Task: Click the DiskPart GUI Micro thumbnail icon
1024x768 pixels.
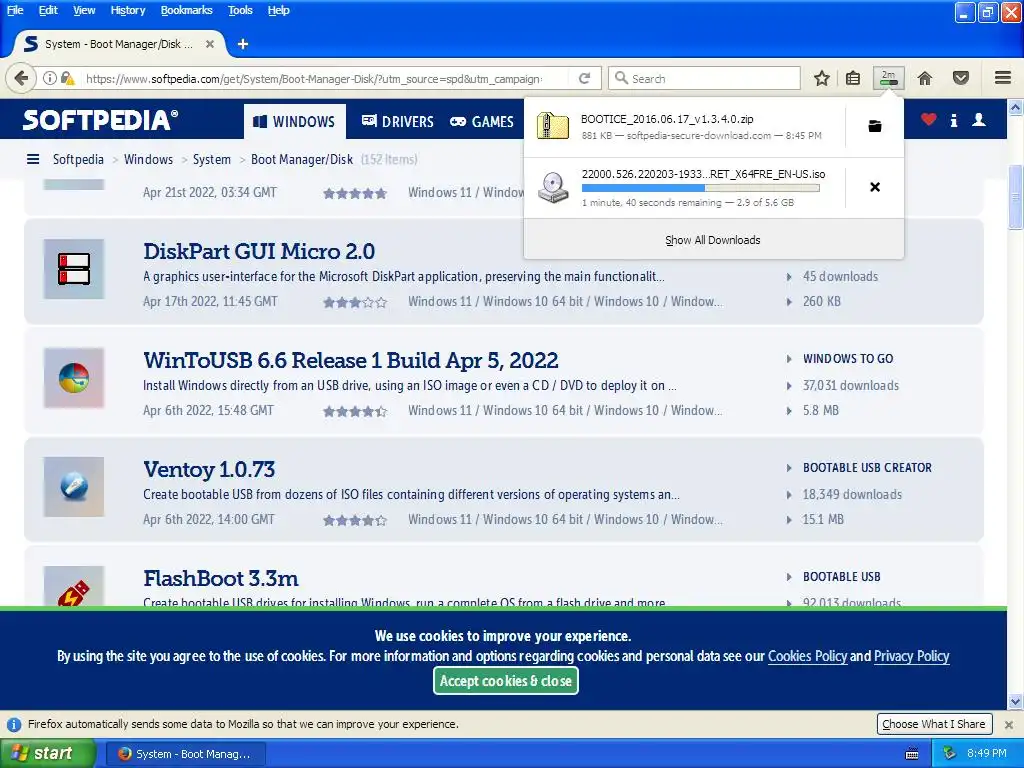Action: [74, 269]
